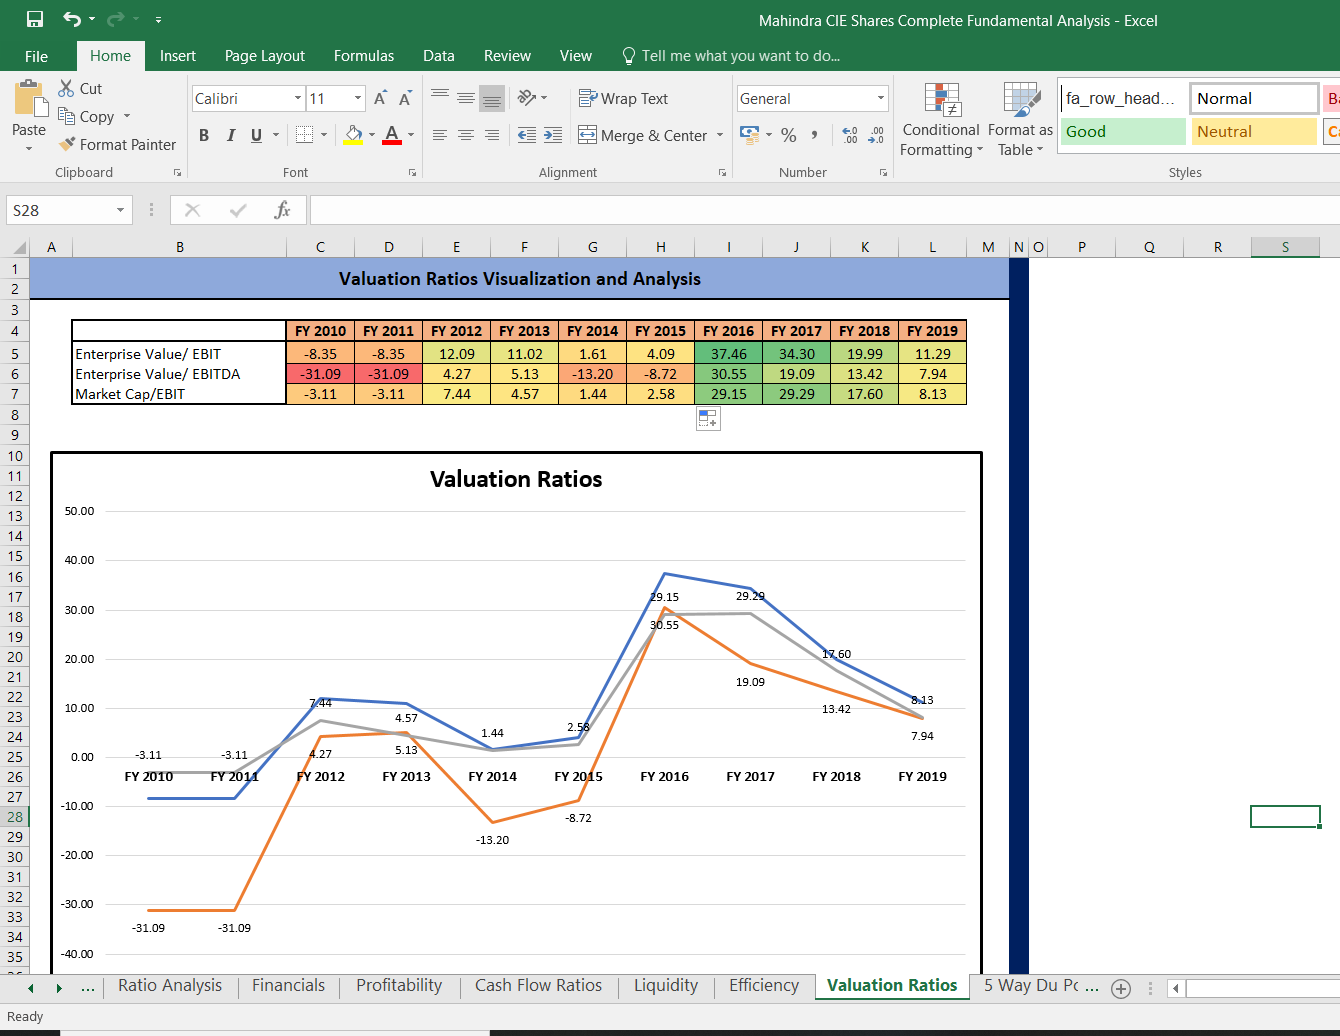Switch to the Data ribbon tab
Viewport: 1340px width, 1036px height.
coord(438,56)
